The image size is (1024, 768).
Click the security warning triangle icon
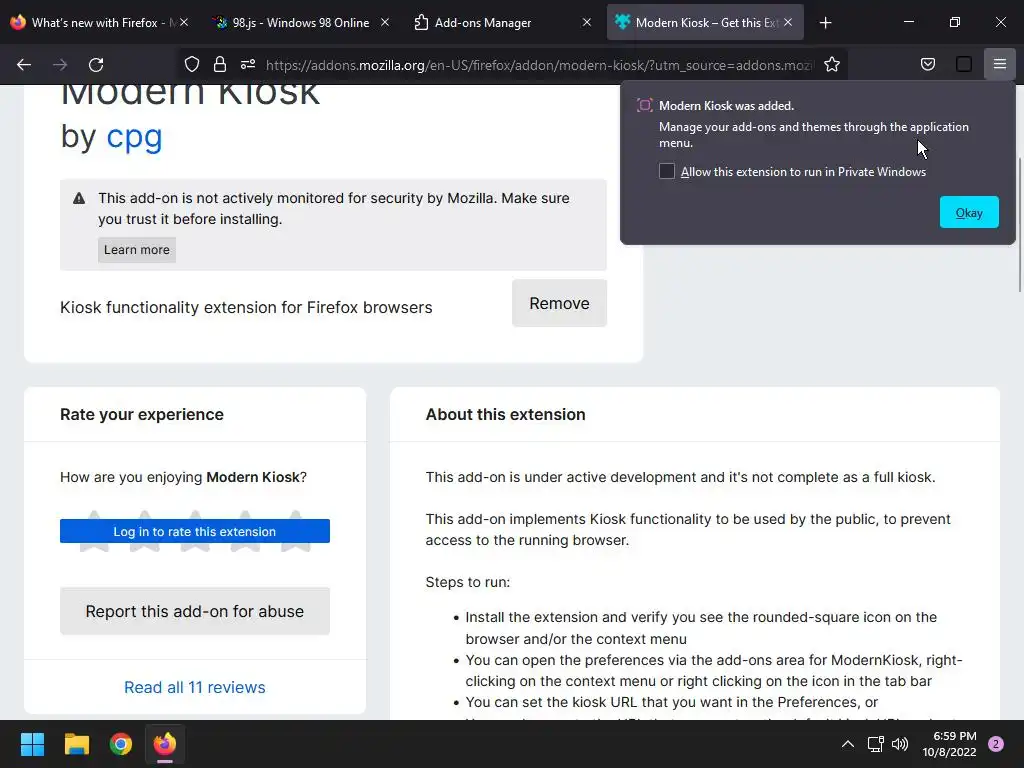point(79,198)
